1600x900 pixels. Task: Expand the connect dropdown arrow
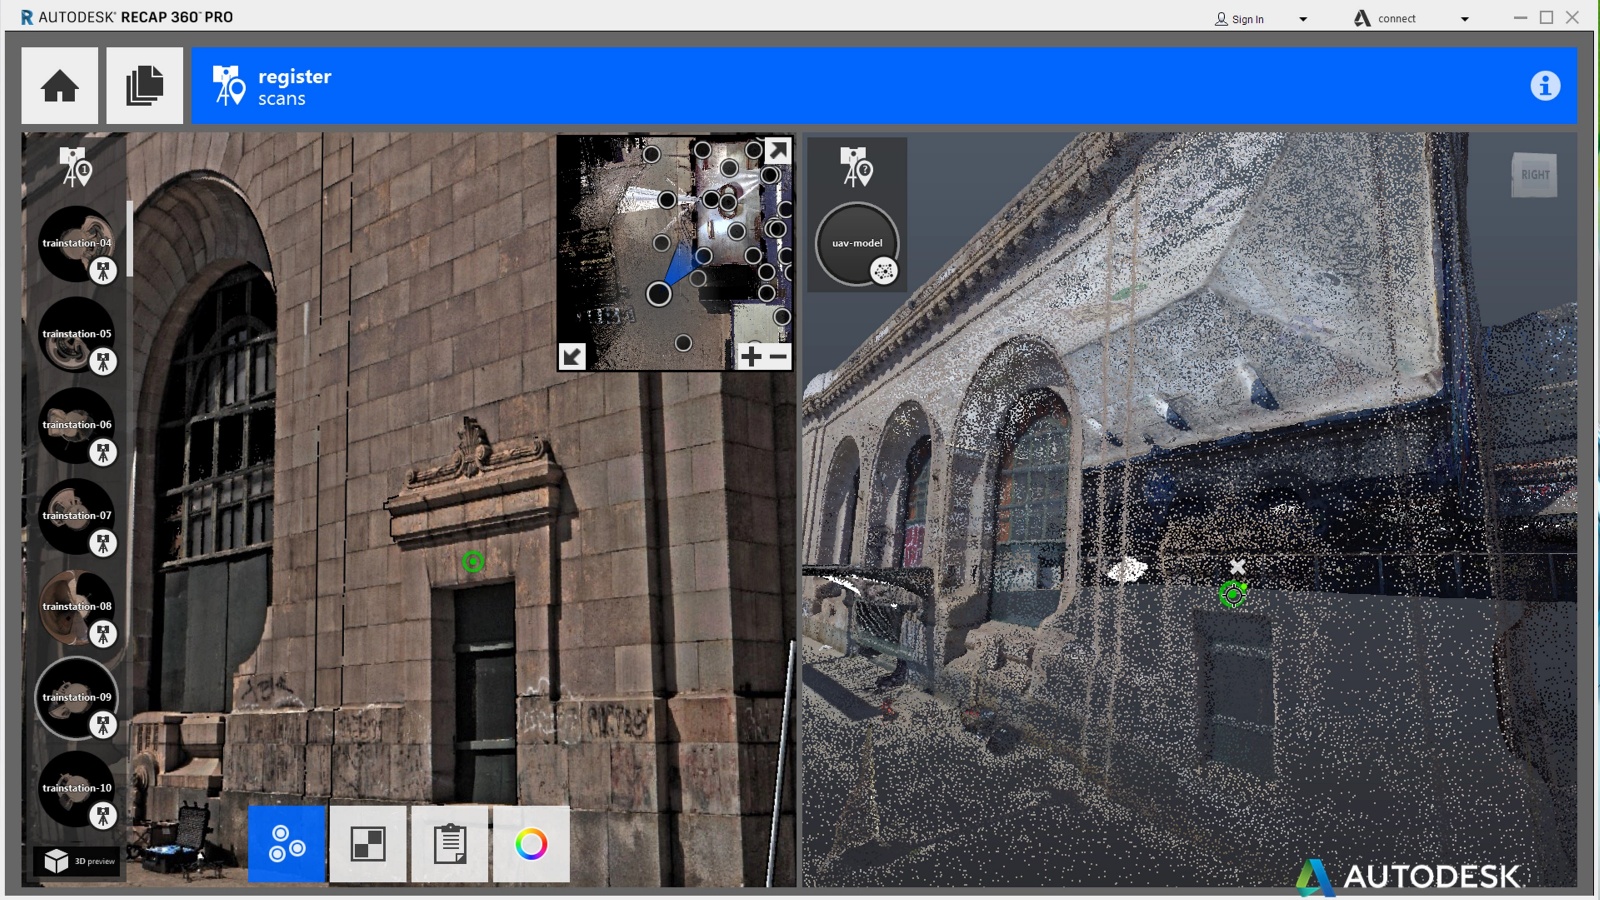coord(1465,19)
